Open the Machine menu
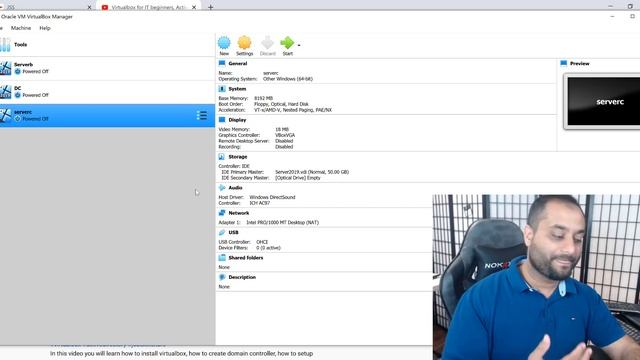 point(21,28)
